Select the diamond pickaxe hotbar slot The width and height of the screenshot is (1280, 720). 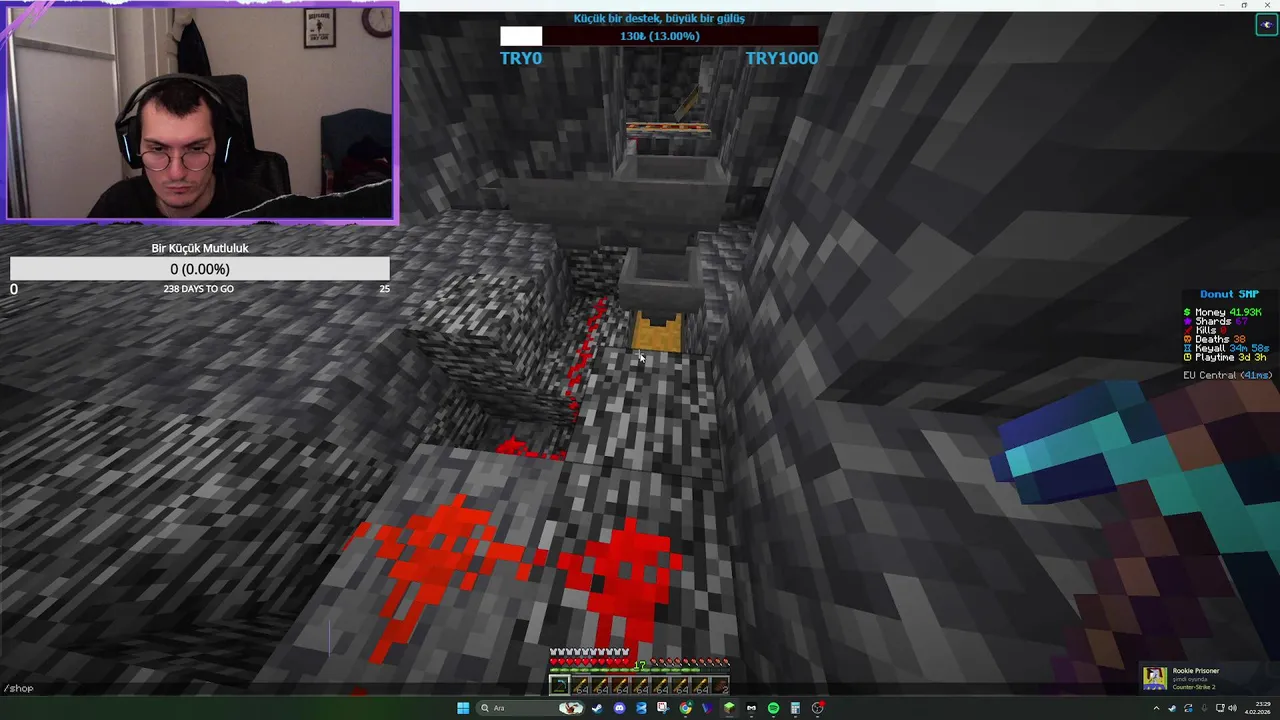tap(560, 685)
